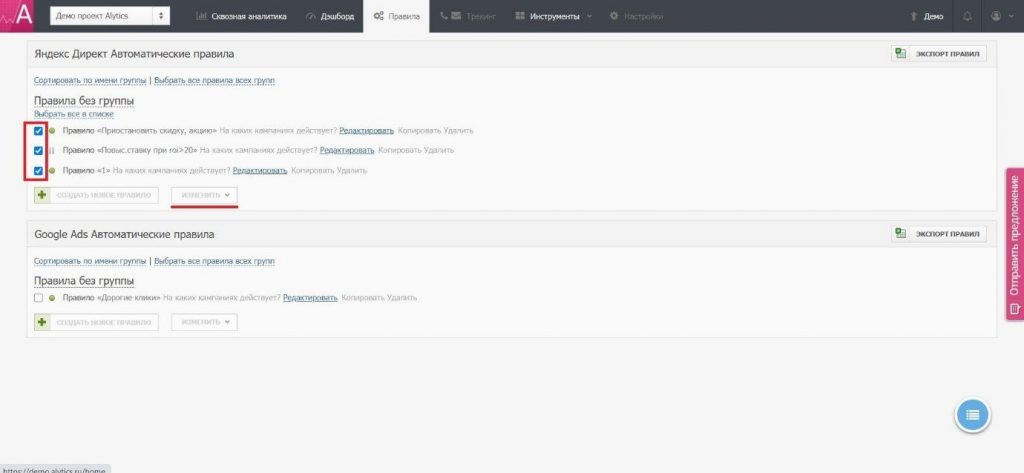Image resolution: width=1024 pixels, height=473 pixels.
Task: Check the rule «Дорогие клики» checkbox
Action: 39,298
